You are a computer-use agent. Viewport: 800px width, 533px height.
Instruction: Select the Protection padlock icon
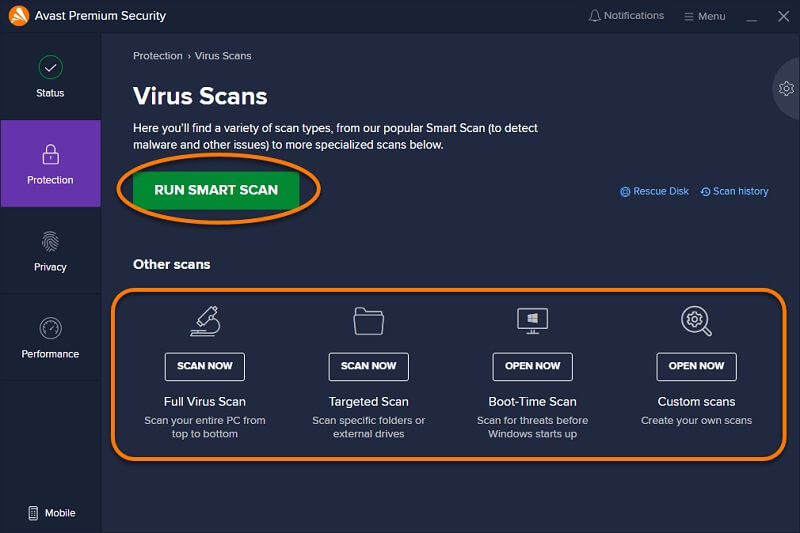pyautogui.click(x=51, y=154)
